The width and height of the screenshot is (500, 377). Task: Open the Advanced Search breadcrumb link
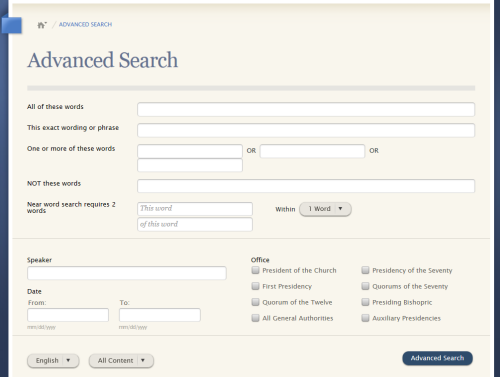coord(85,24)
